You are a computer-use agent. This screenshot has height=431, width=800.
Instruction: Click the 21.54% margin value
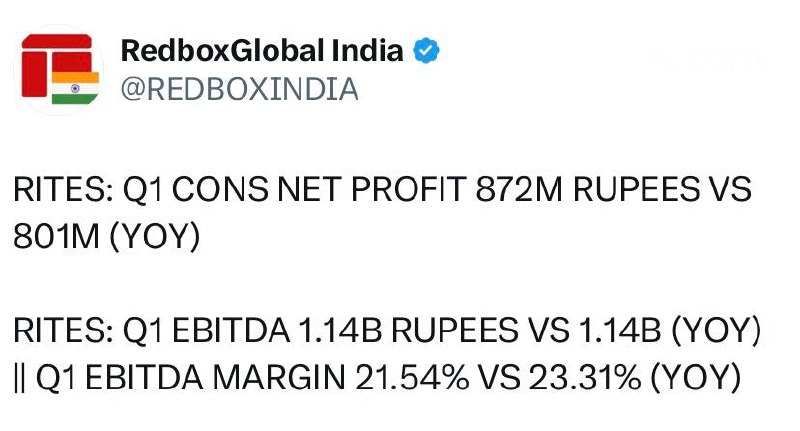412,378
